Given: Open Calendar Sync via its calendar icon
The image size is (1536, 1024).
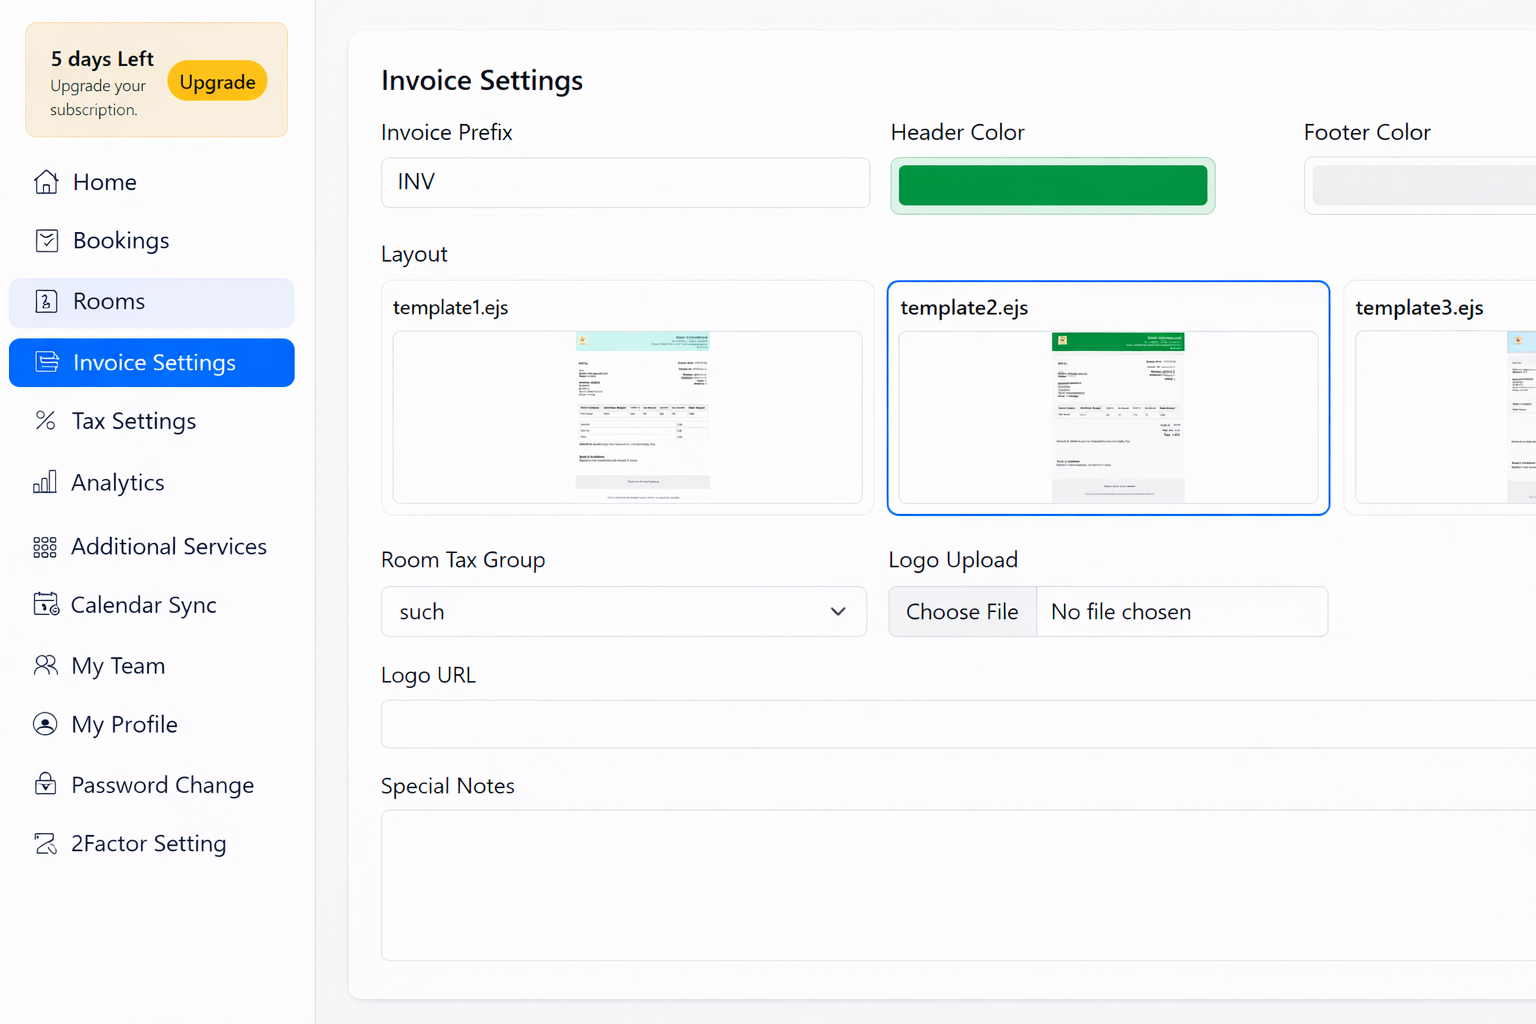Looking at the screenshot, I should pyautogui.click(x=46, y=604).
